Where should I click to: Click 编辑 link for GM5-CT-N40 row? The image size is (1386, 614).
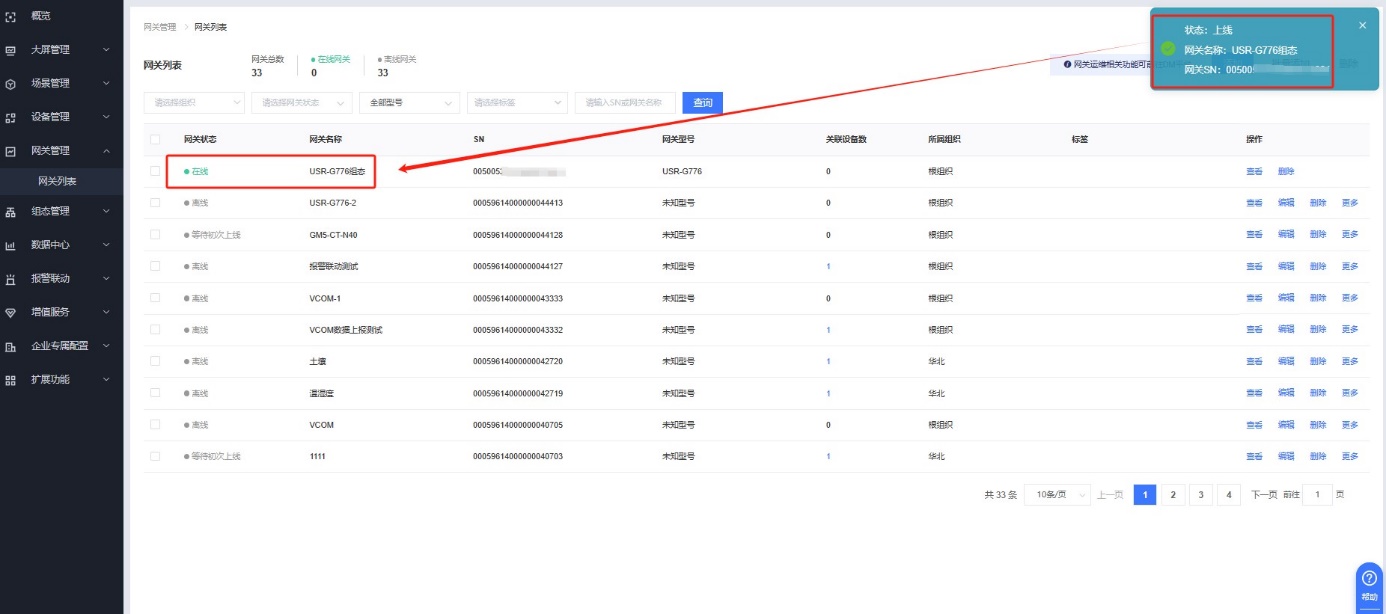(x=1286, y=235)
